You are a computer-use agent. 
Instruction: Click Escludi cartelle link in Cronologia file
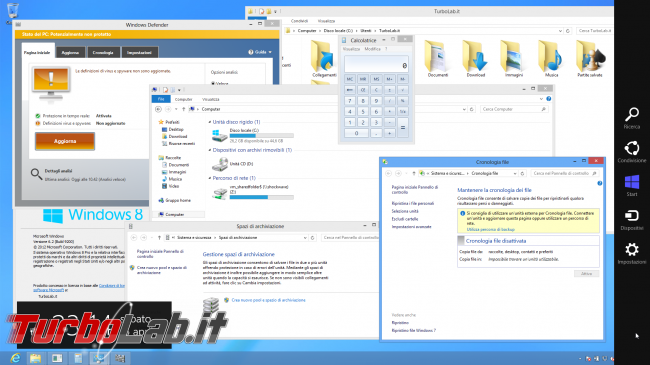pos(405,219)
